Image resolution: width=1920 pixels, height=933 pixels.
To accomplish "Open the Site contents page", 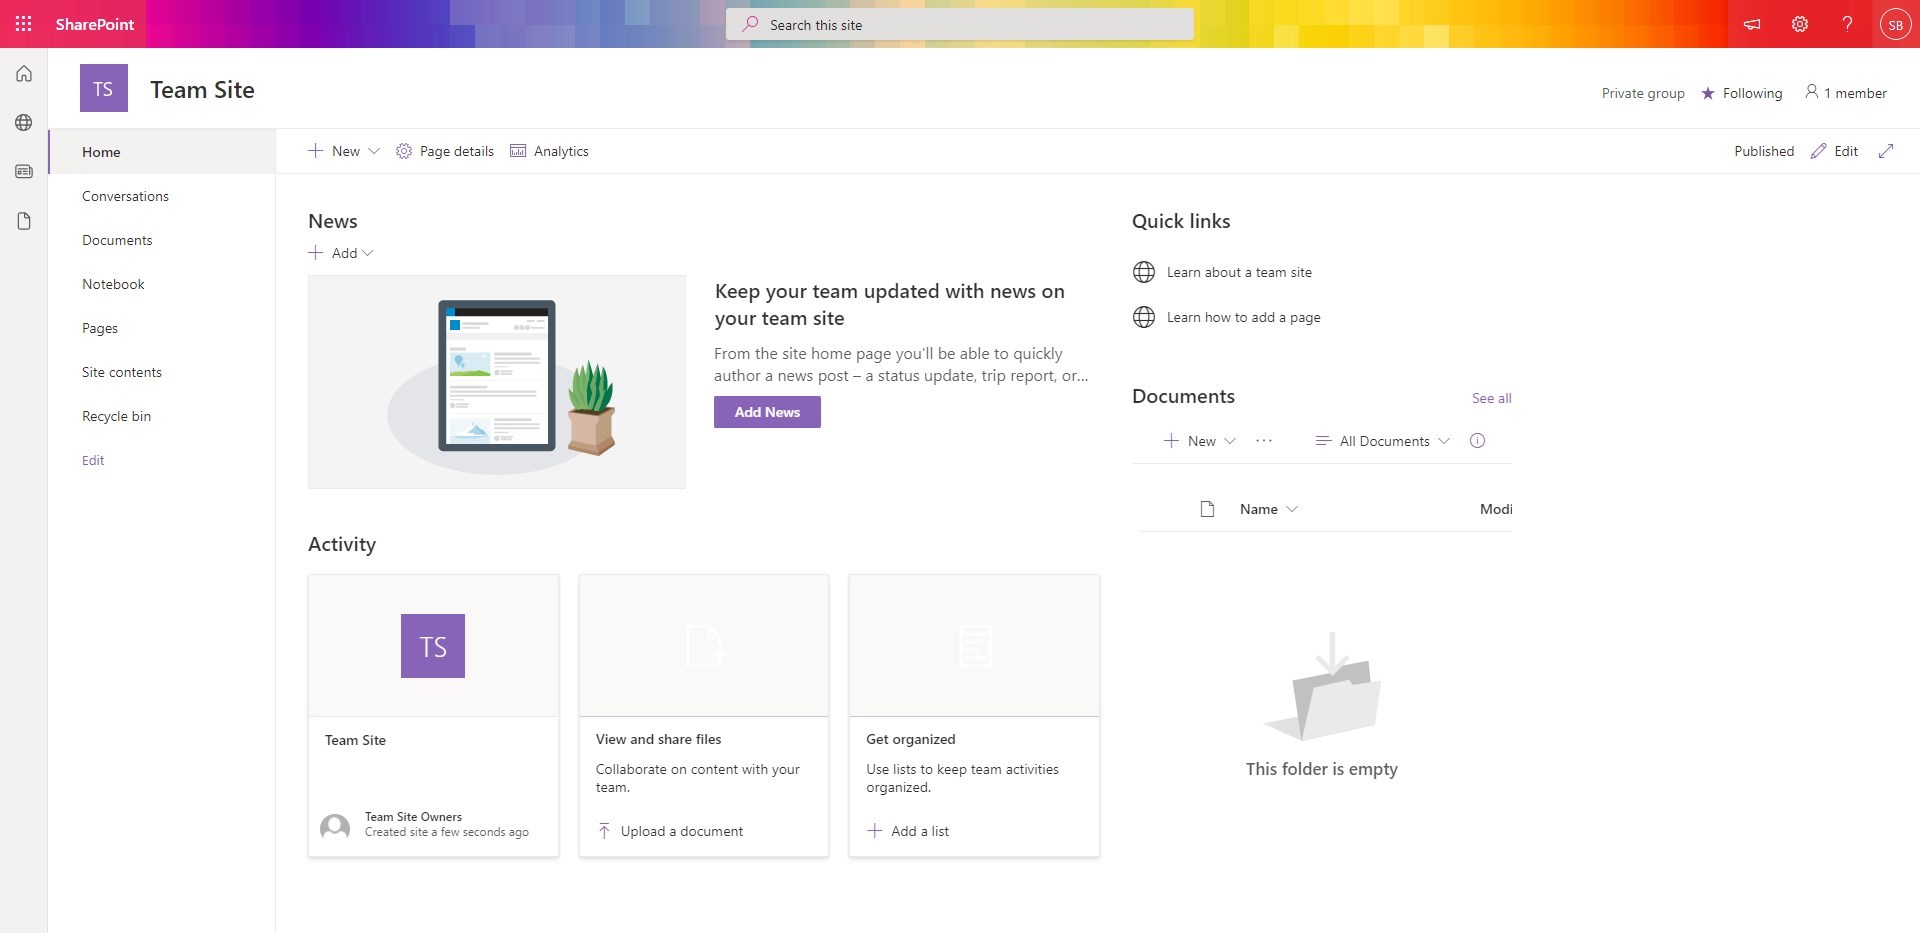I will [121, 371].
